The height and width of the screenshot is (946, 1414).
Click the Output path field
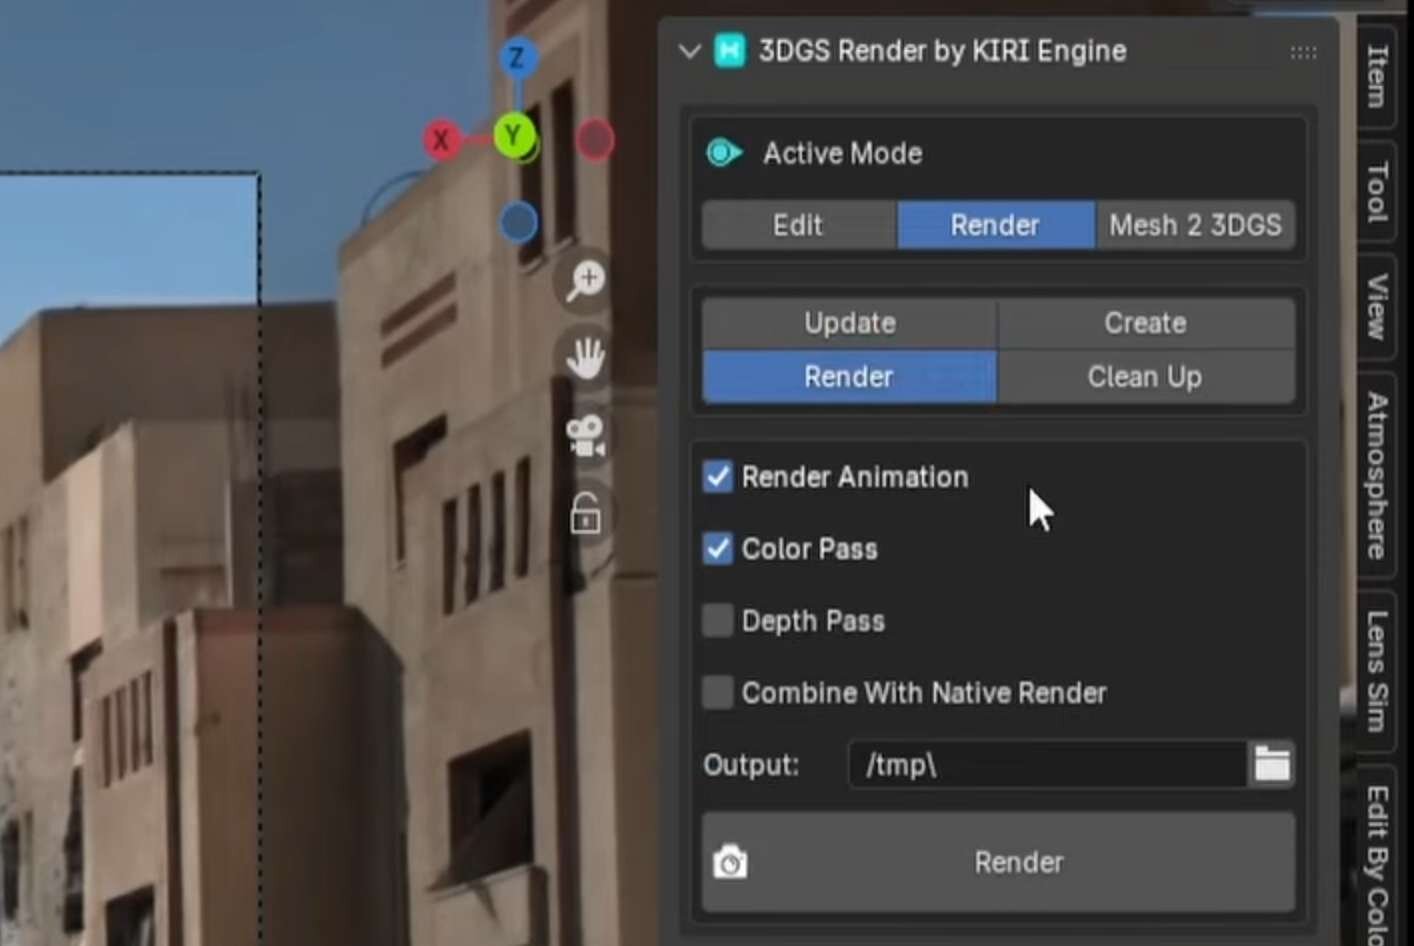1046,765
